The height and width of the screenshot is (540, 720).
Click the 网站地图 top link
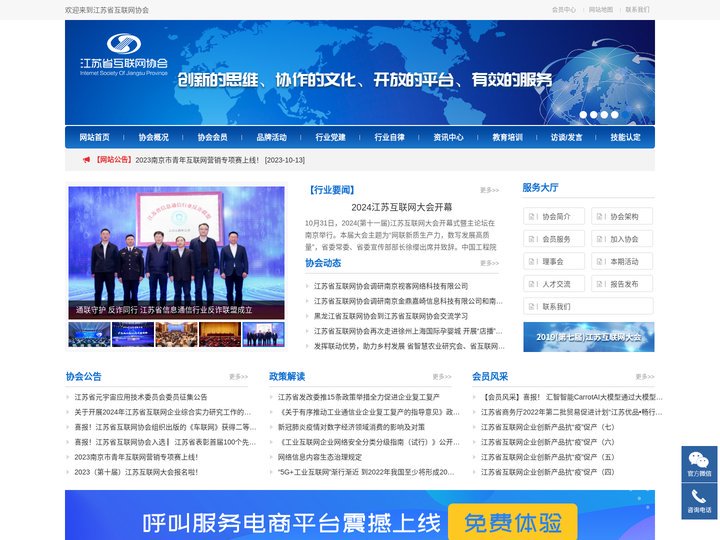pyautogui.click(x=601, y=10)
